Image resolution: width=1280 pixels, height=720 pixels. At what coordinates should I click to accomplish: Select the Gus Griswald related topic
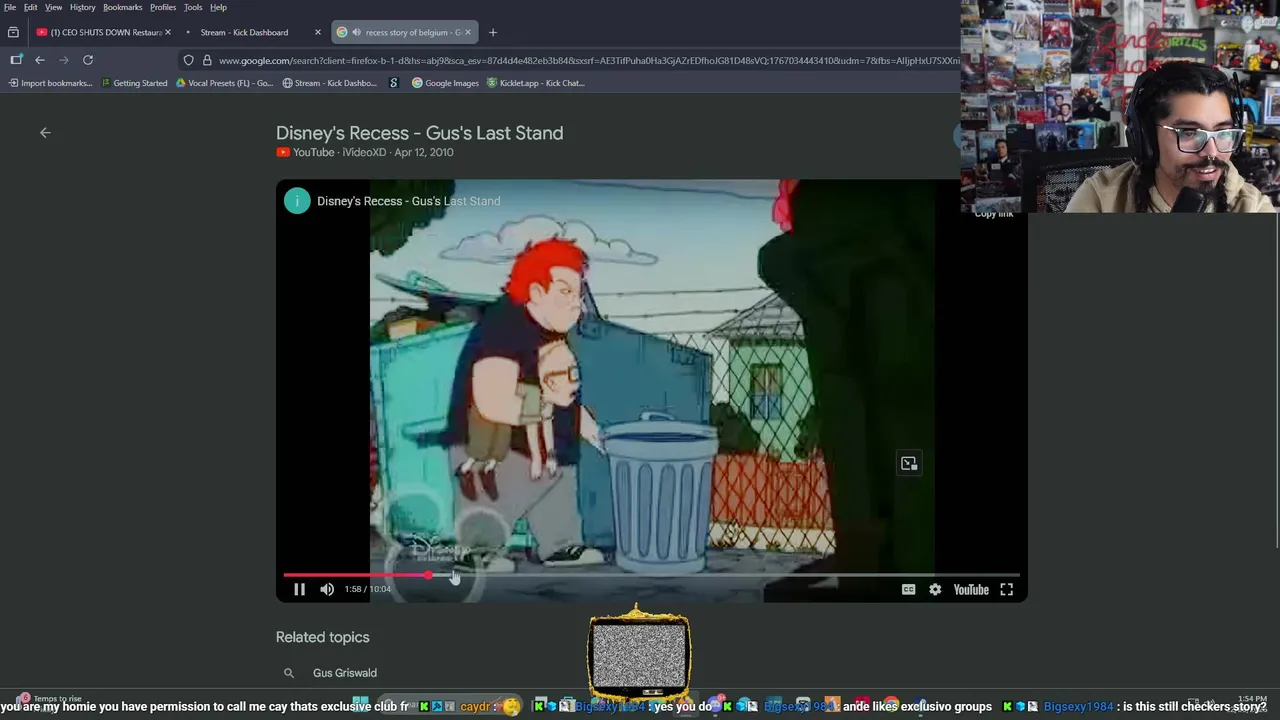345,673
